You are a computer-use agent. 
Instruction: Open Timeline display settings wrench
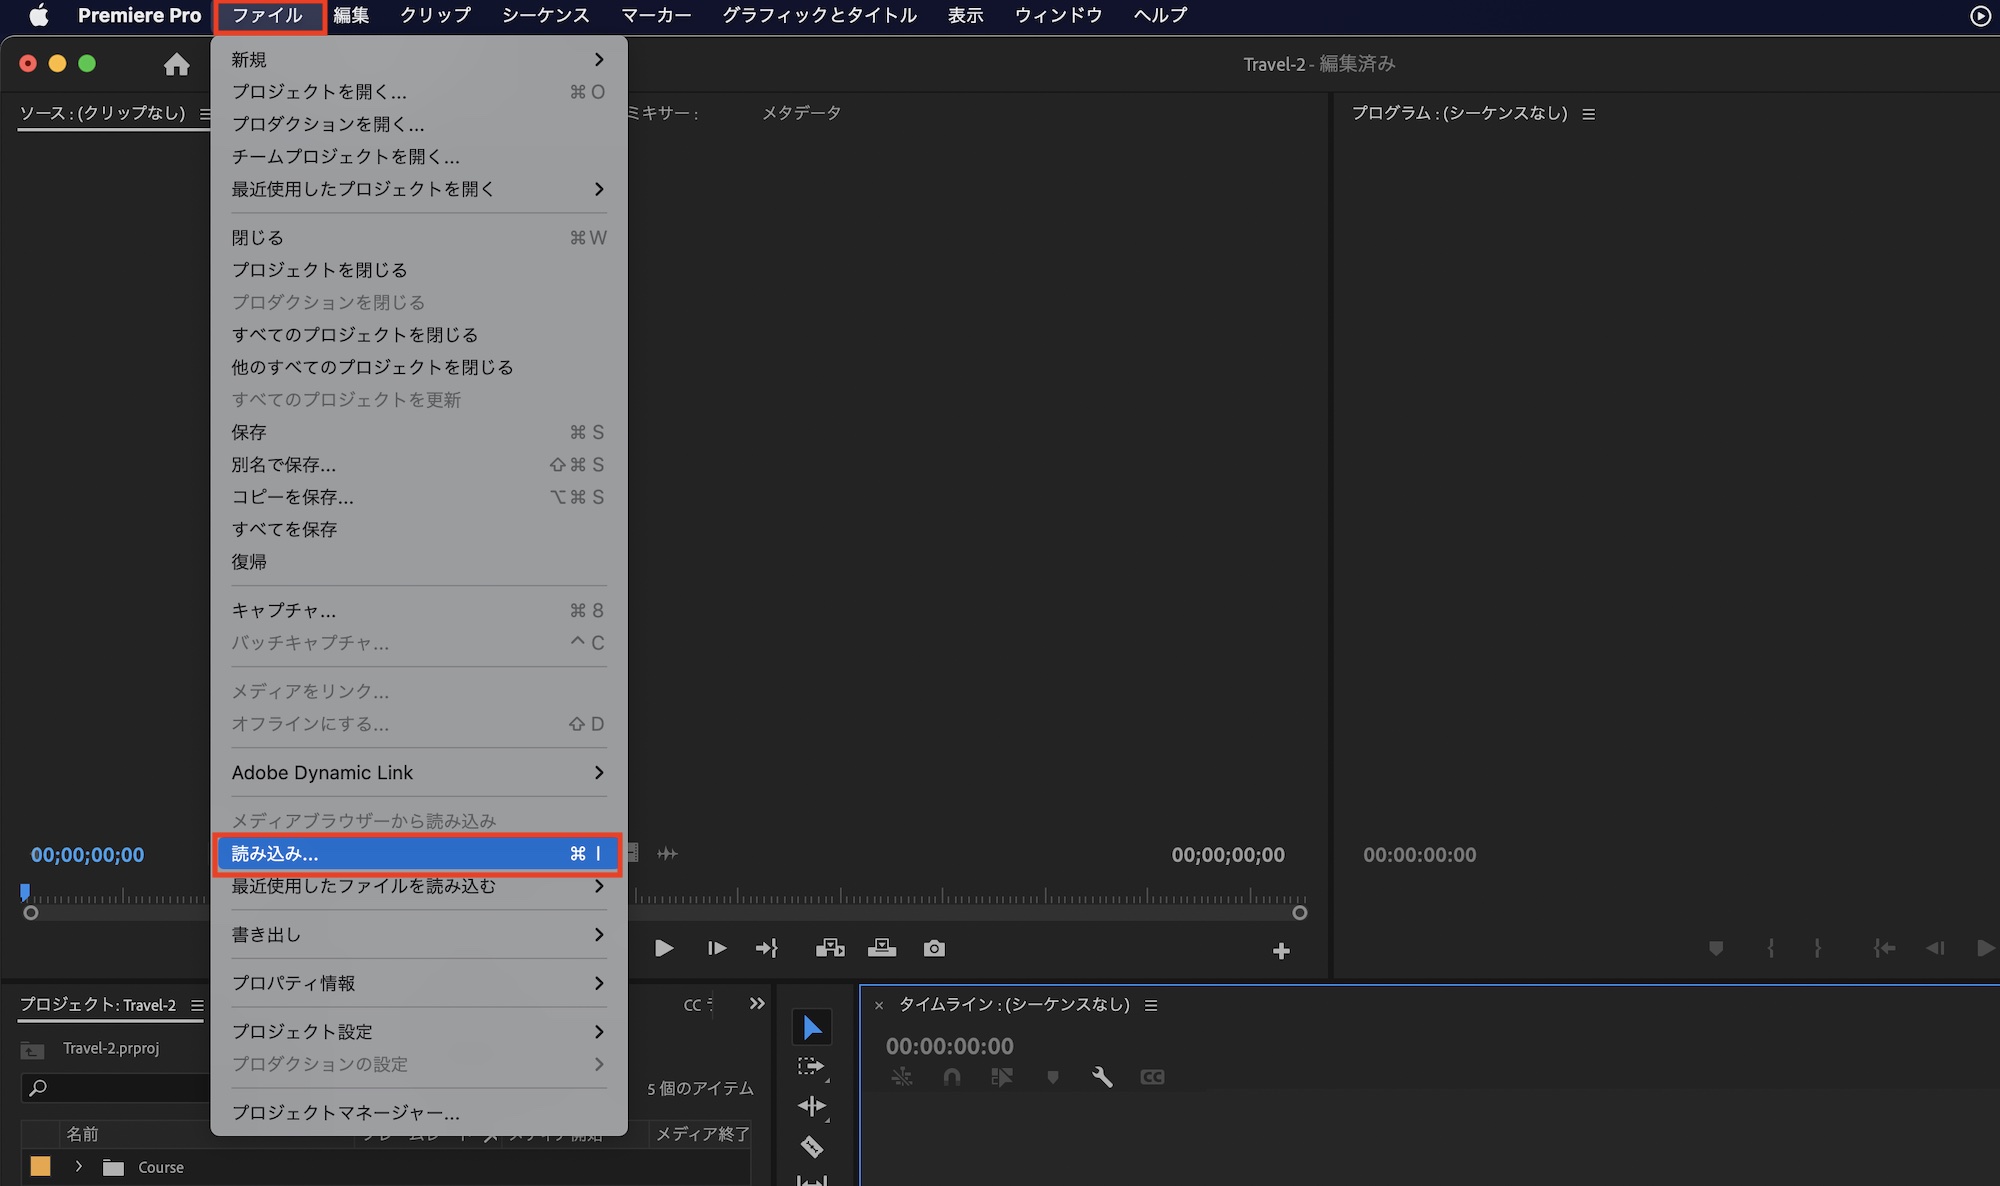coord(1102,1077)
